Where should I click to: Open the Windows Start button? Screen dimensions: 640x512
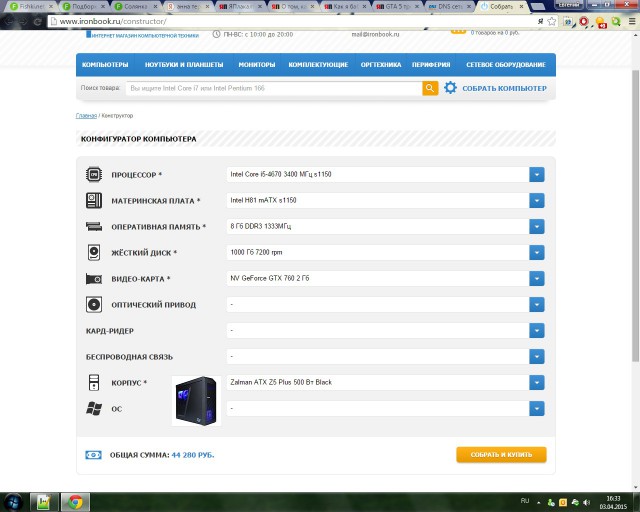pyautogui.click(x=13, y=502)
